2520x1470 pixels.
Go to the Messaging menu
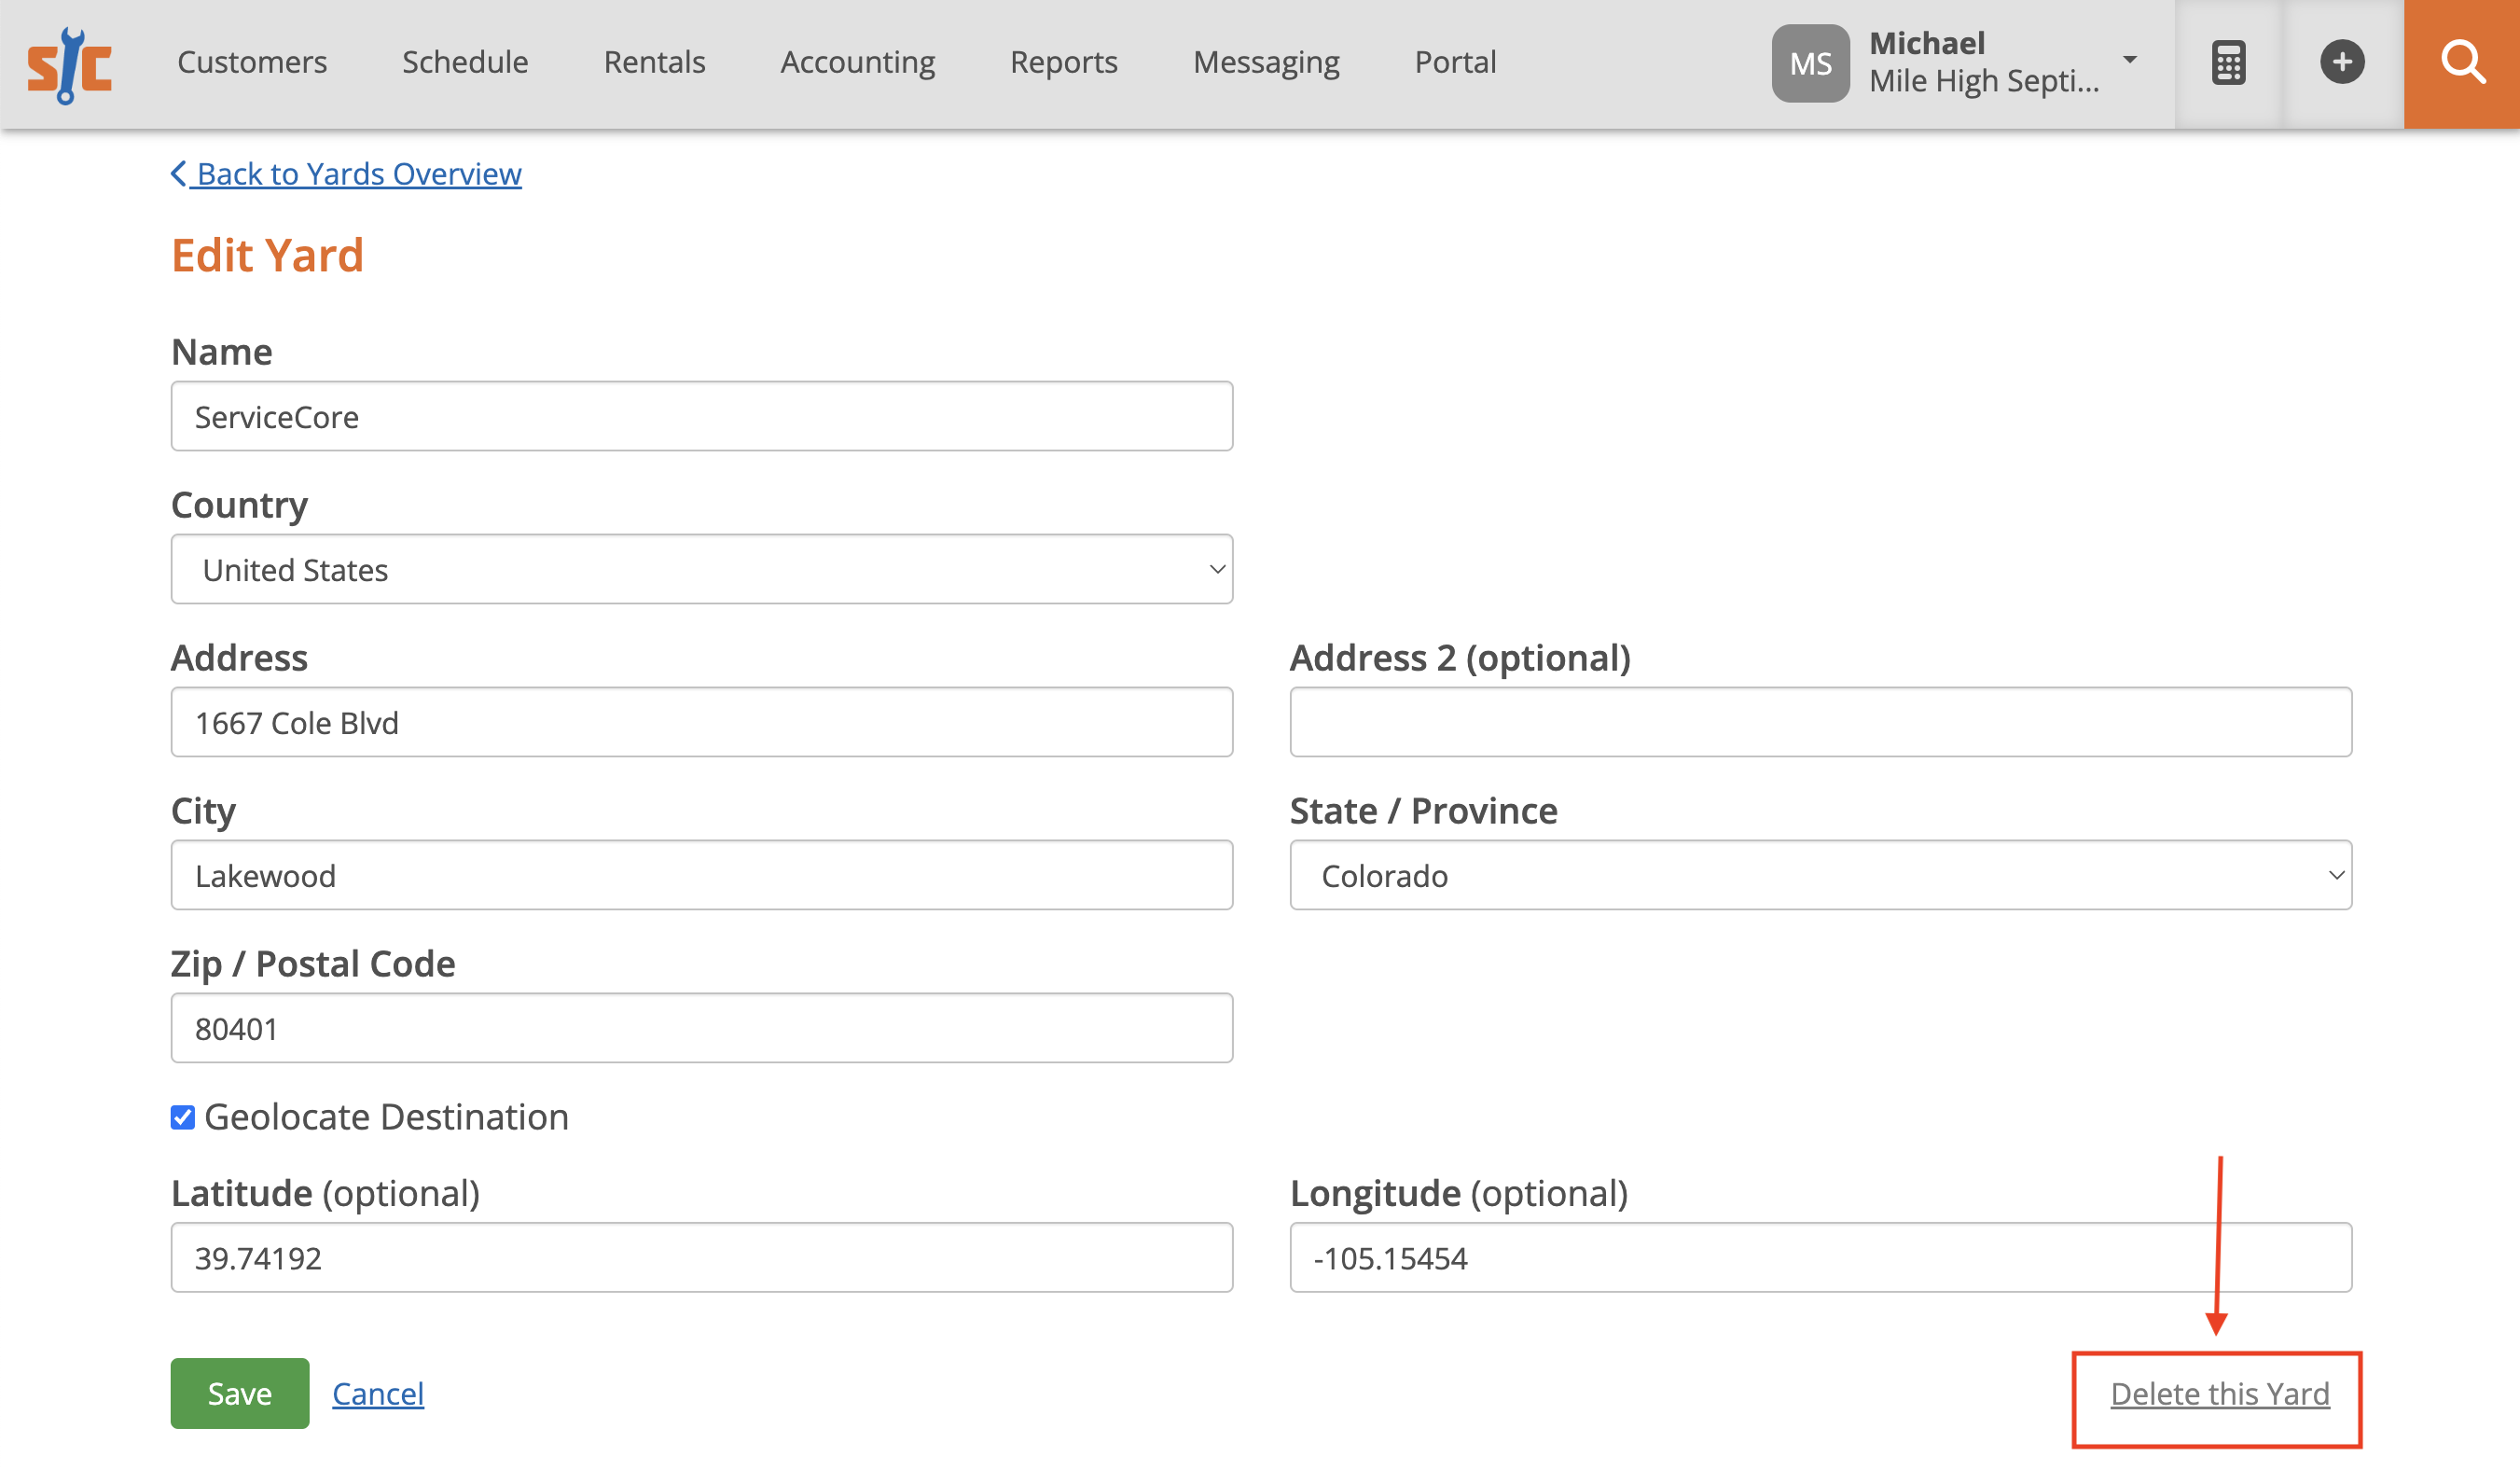pos(1265,62)
